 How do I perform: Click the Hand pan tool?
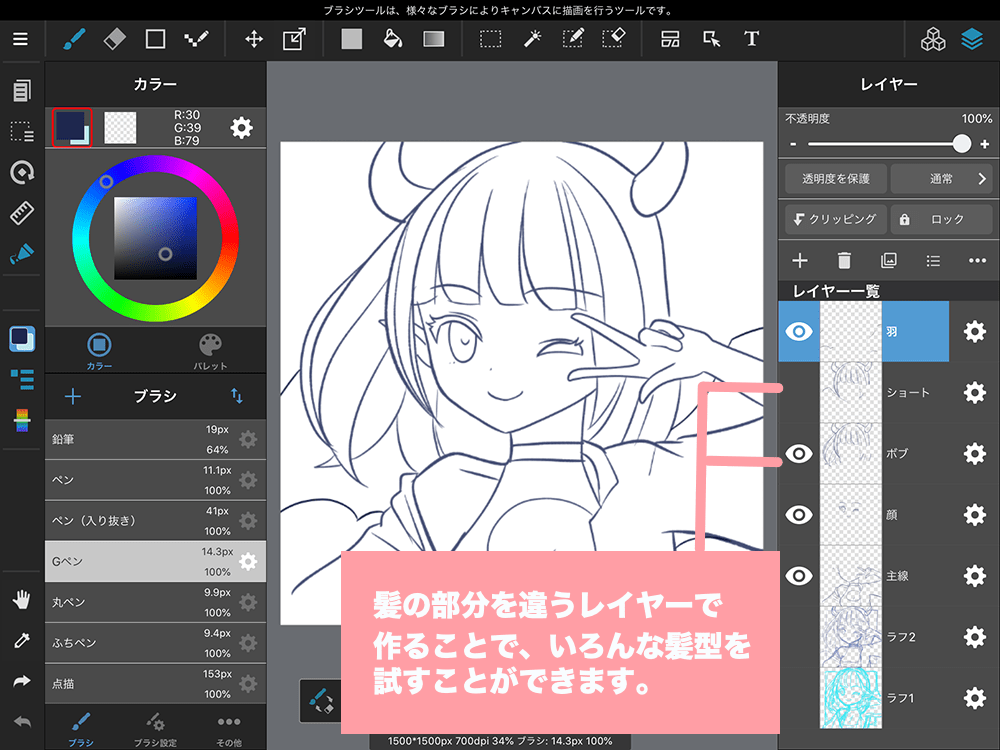[x=22, y=599]
